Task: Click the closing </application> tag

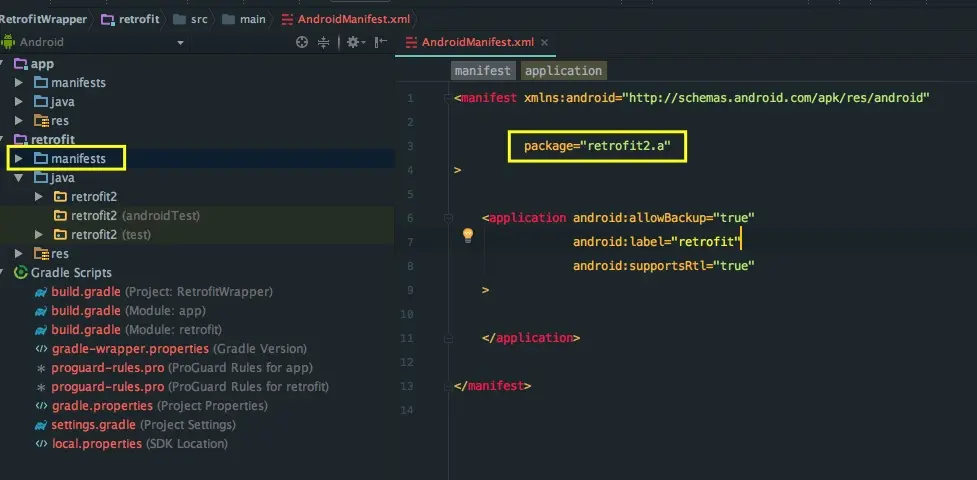Action: [x=531, y=338]
